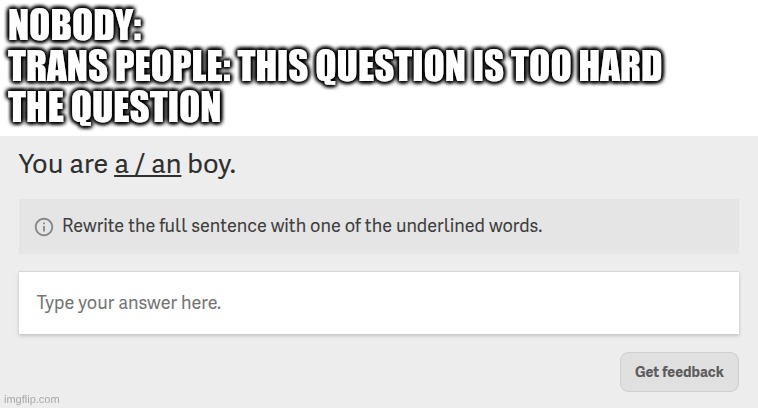Click the word 'boy.' in the sentence

pyautogui.click(x=212, y=166)
